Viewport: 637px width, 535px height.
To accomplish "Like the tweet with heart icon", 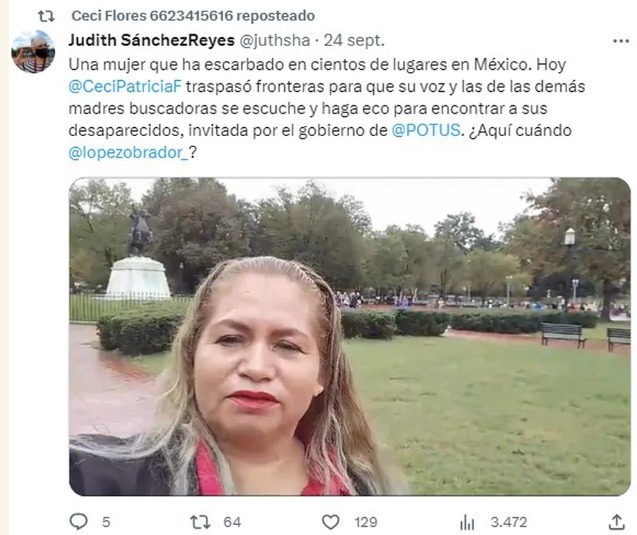I will pos(330,522).
